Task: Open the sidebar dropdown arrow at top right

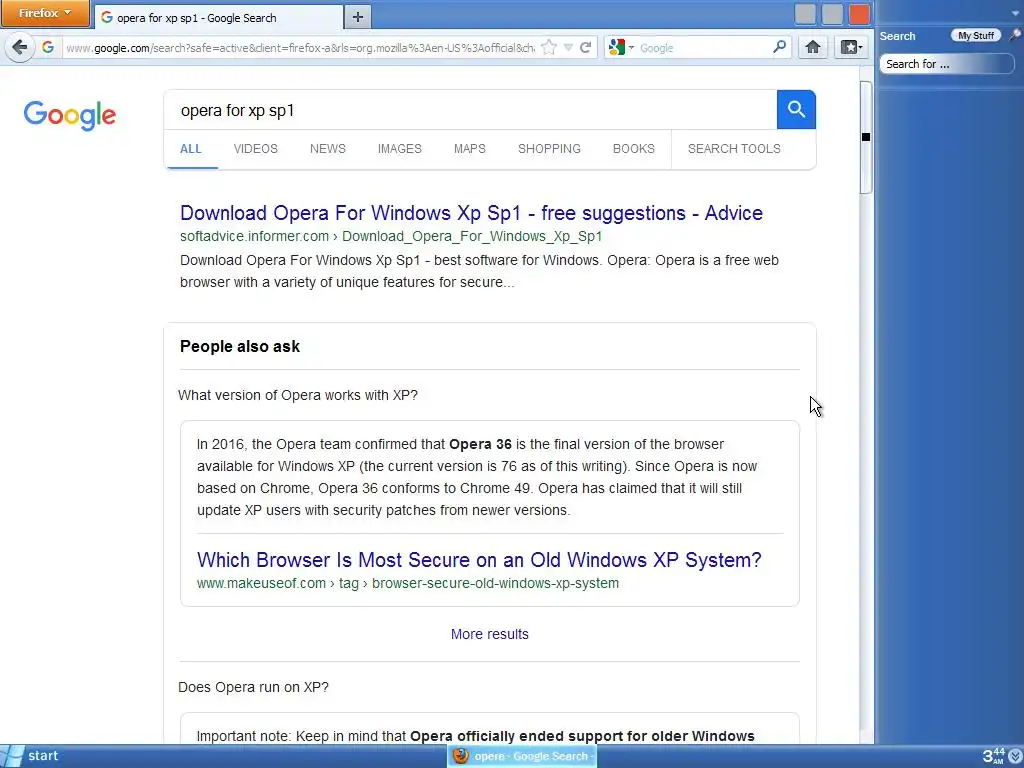Action: click(x=1015, y=13)
